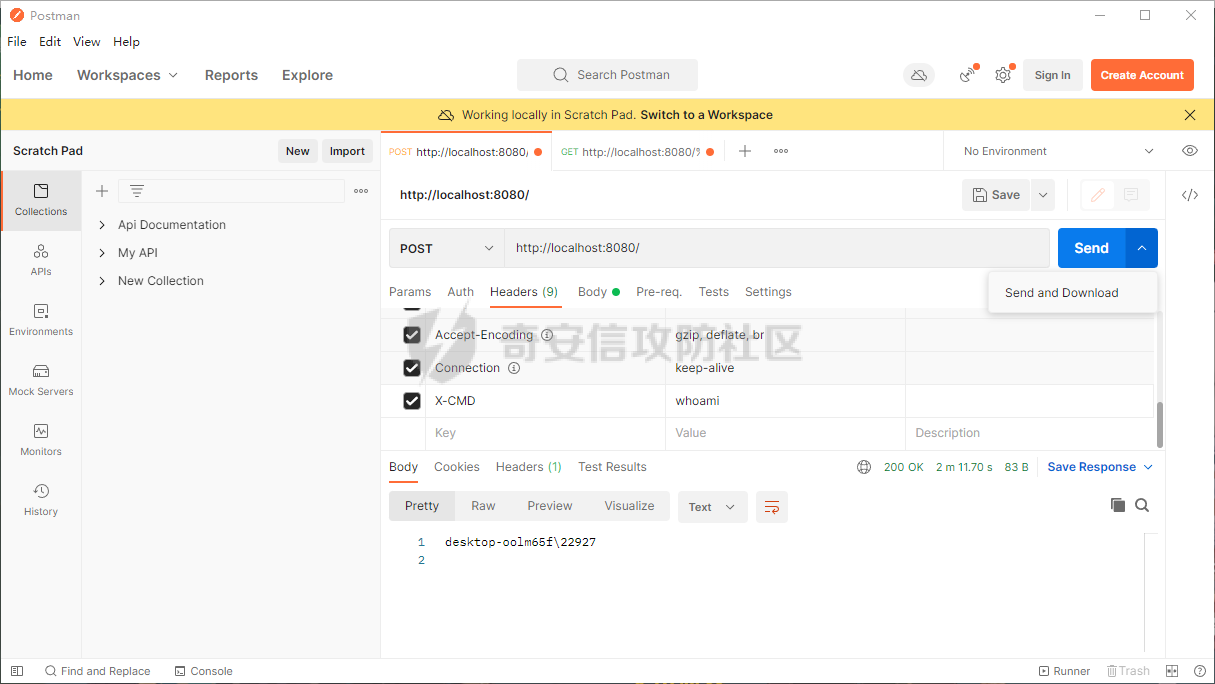Open the Environments sidebar panel

41,320
